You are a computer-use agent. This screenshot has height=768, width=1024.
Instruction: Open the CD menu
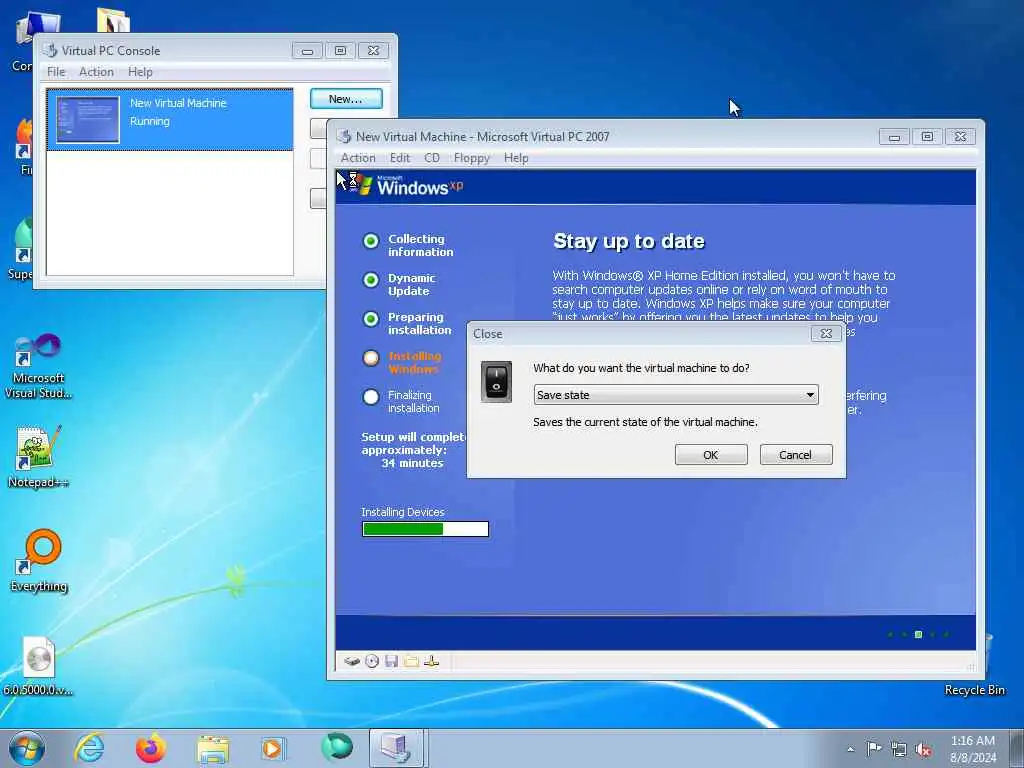click(432, 158)
